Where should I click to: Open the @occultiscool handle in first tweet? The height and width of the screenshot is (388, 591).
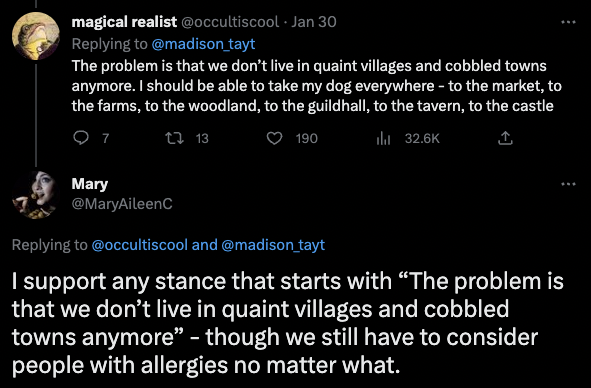pyautogui.click(x=230, y=22)
